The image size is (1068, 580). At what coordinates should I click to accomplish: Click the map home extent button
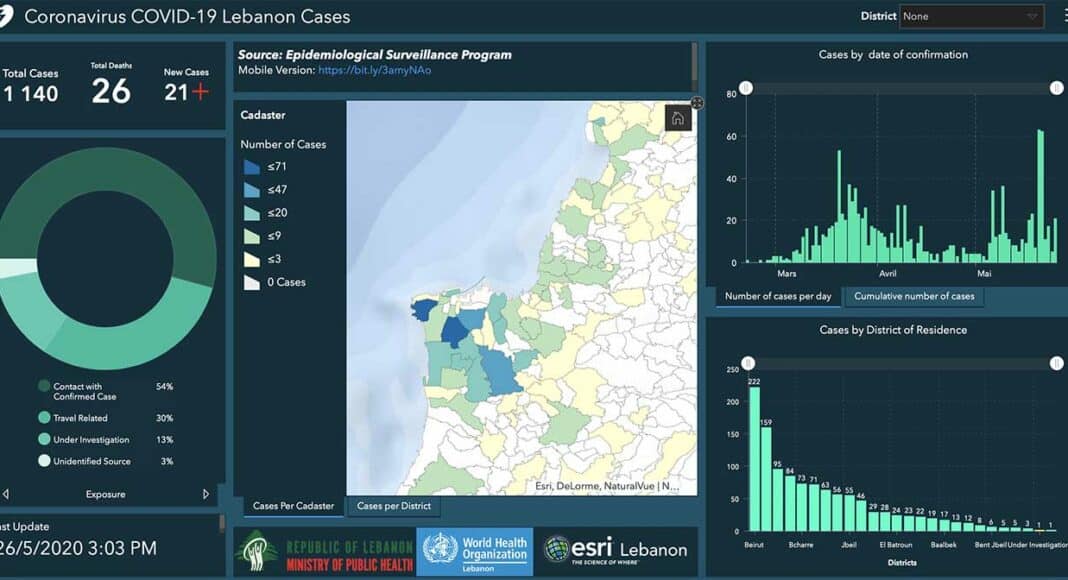678,118
